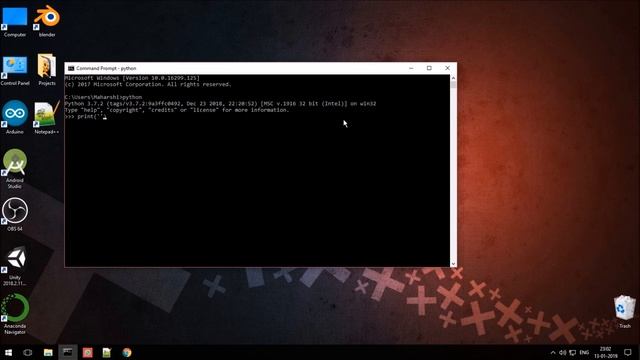Click the Command Prompt taskbar button
This screenshot has width=640, height=360.
[67, 352]
